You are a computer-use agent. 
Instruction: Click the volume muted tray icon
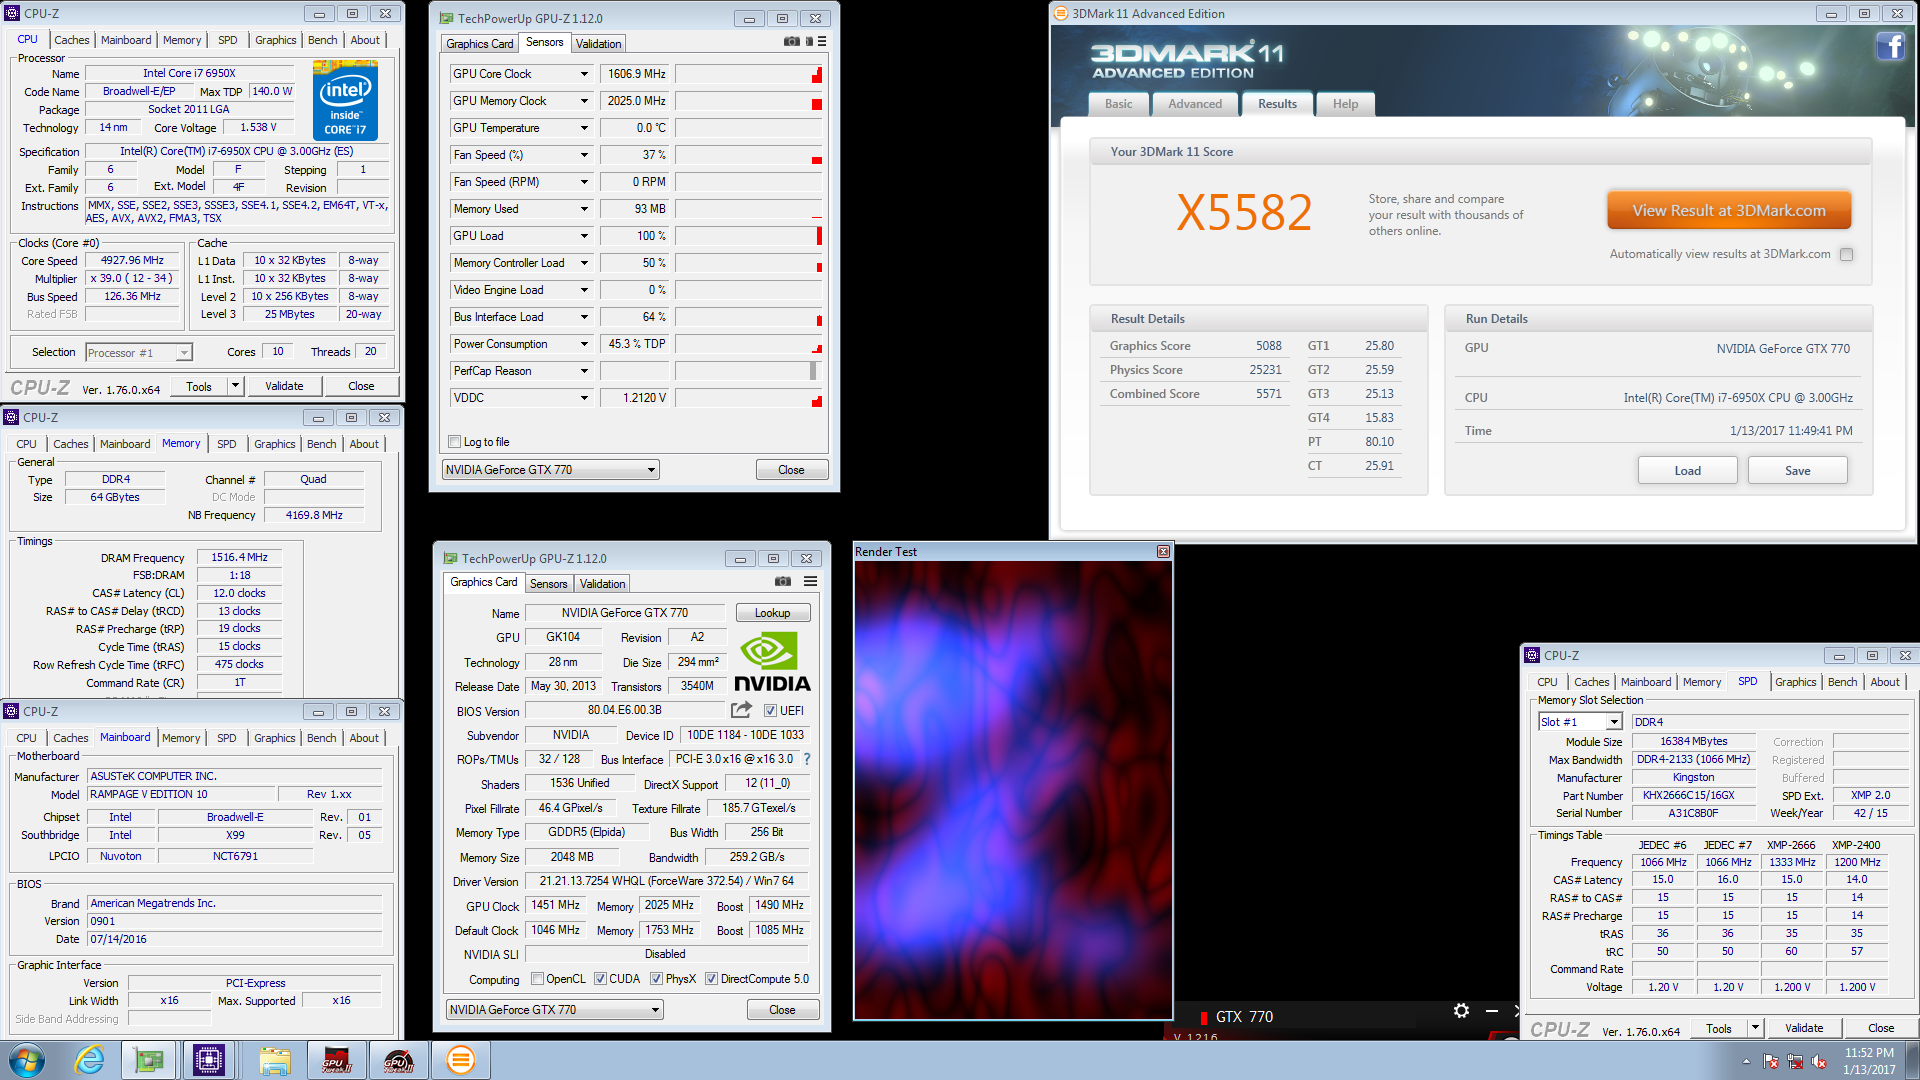1819,1061
